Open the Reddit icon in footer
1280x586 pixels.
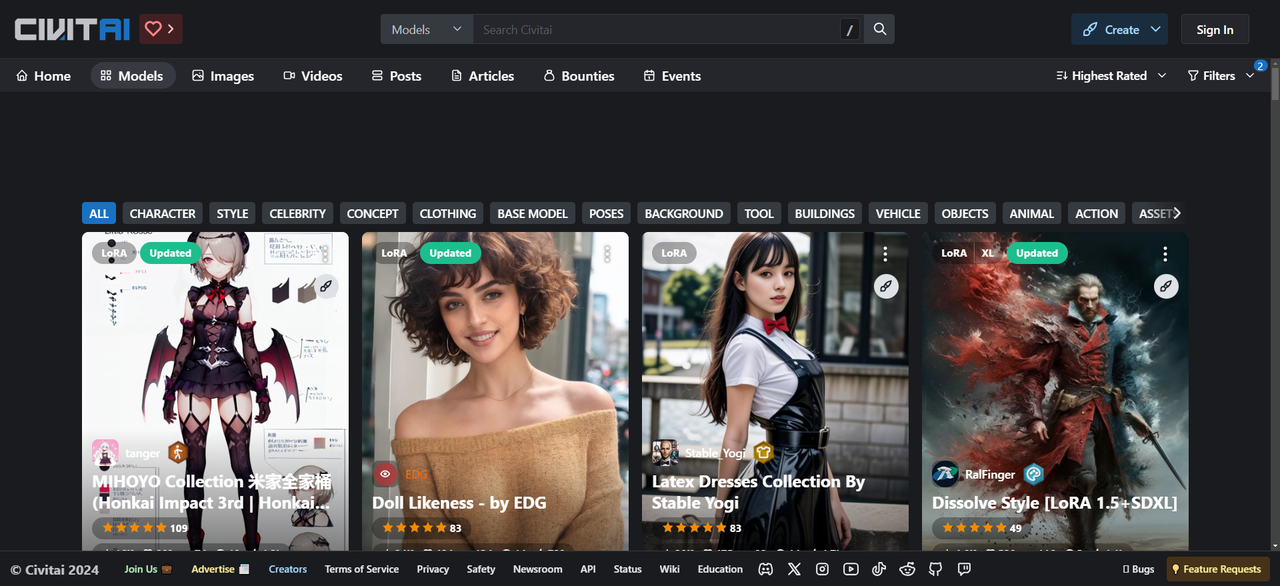point(907,569)
